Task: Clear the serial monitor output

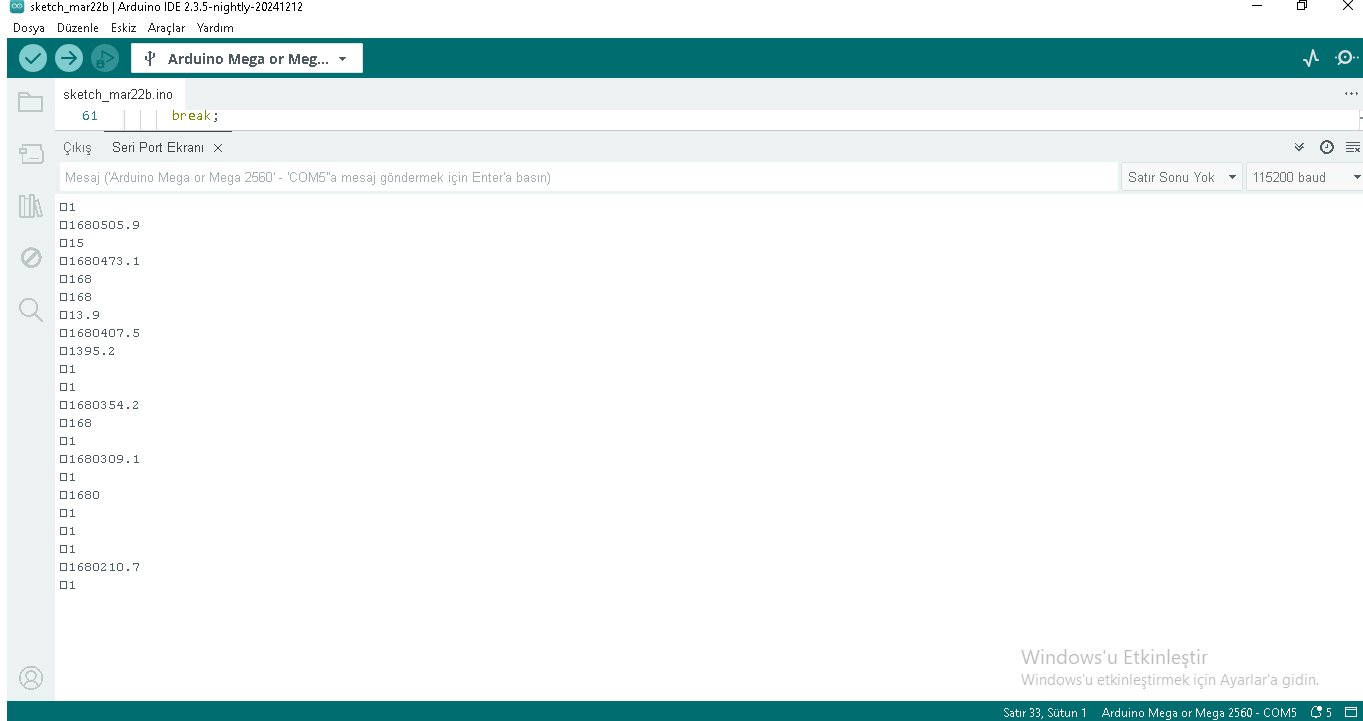Action: click(1353, 147)
